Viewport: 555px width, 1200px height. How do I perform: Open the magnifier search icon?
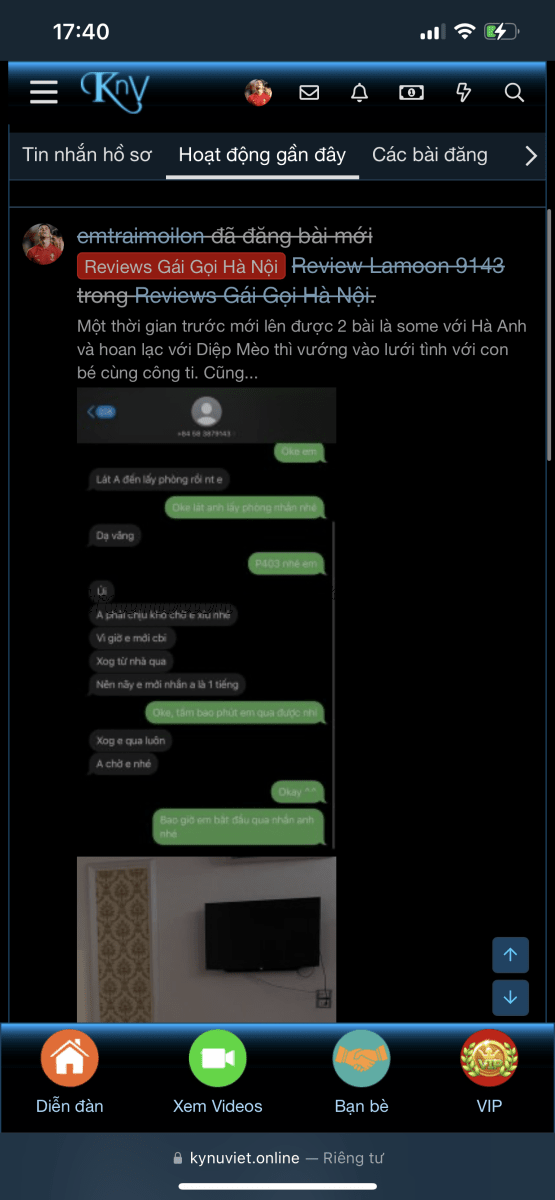(514, 92)
